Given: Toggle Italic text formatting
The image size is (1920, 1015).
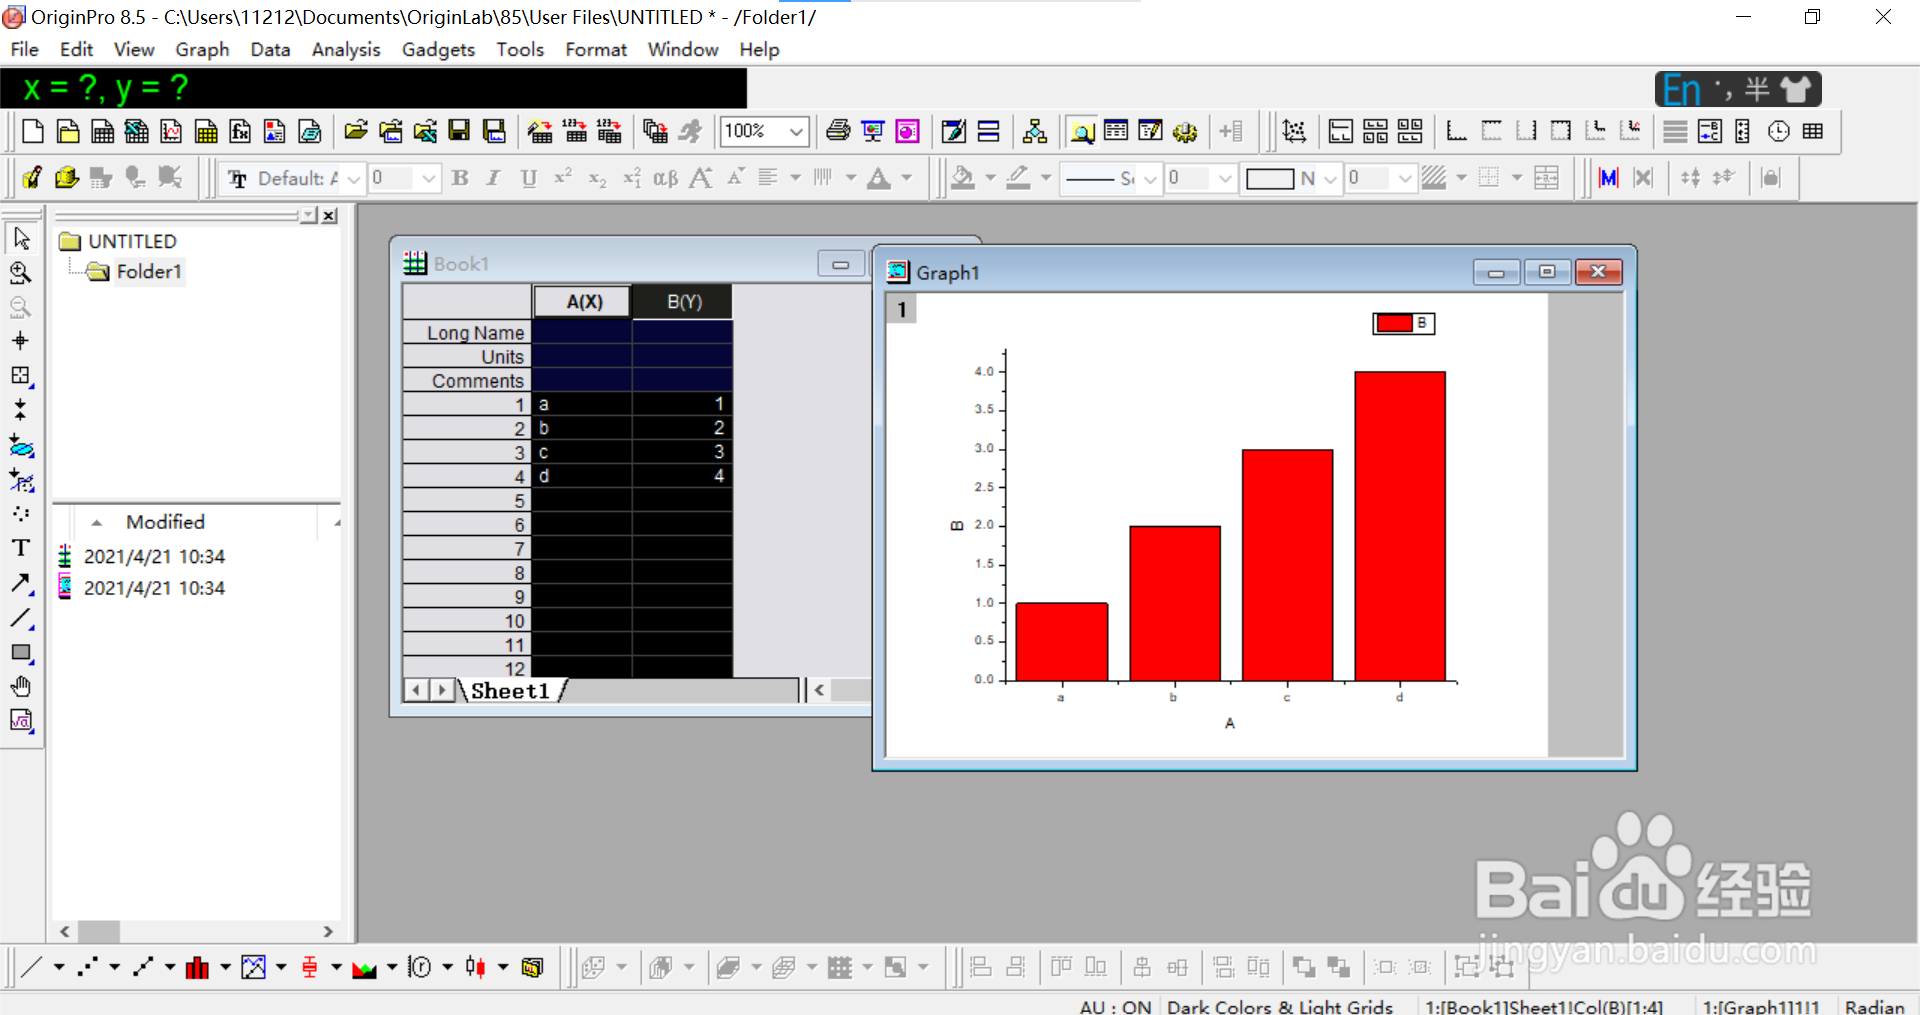Looking at the screenshot, I should [493, 178].
